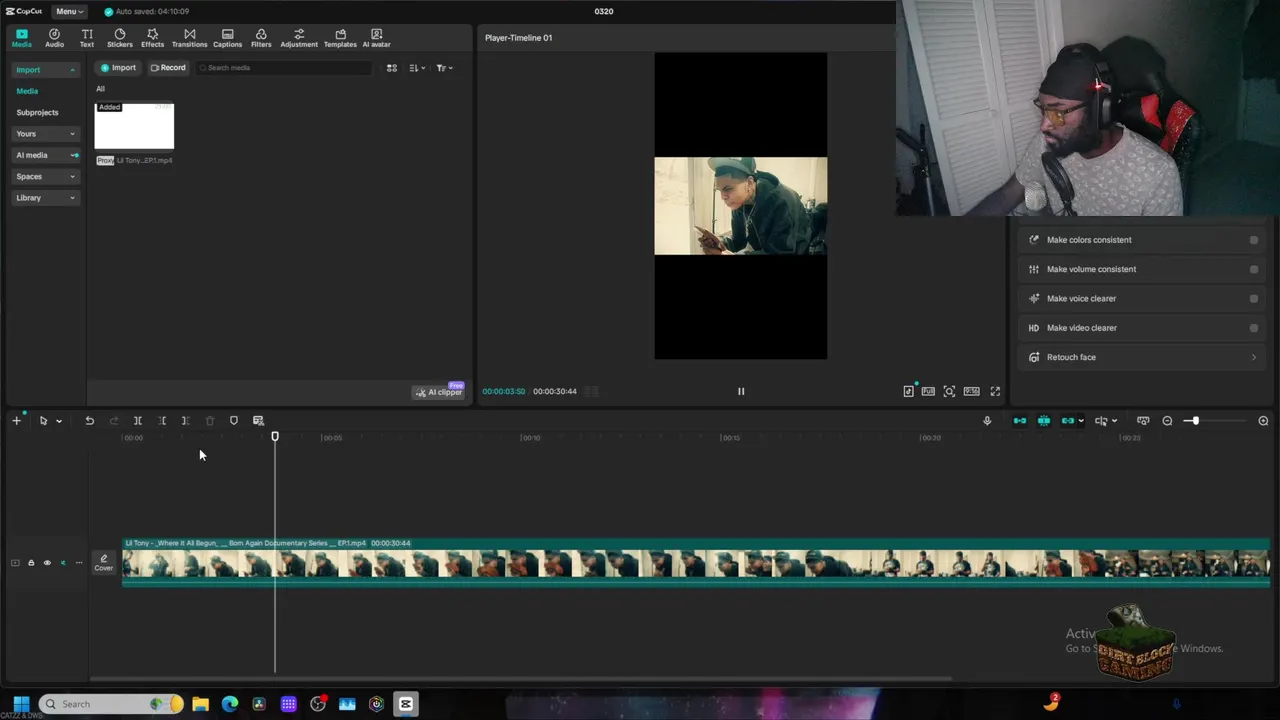Viewport: 1280px width, 720px height.
Task: Open the pointer tool mode dropdown
Action: click(x=59, y=421)
